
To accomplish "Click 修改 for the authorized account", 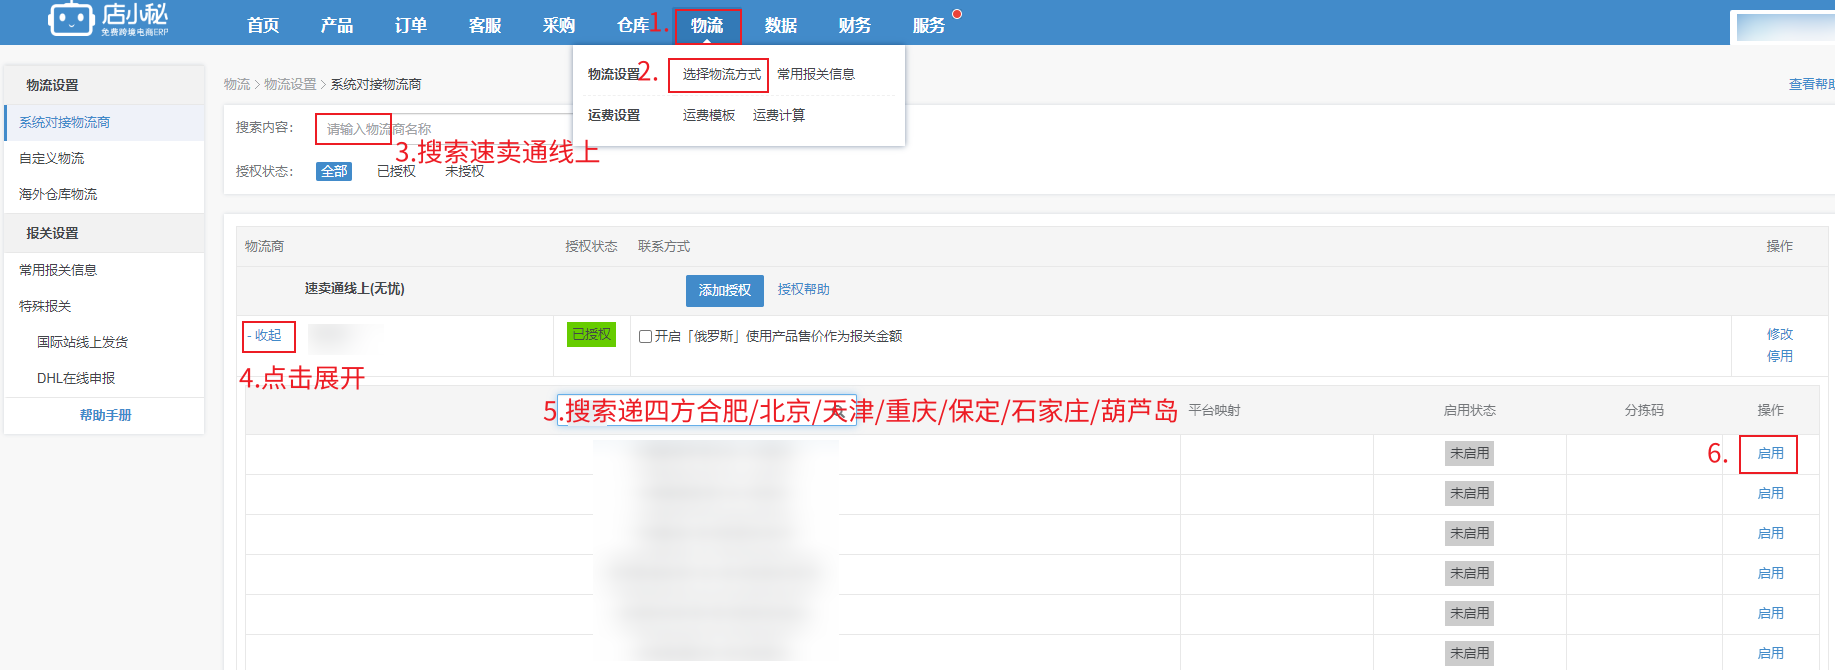I will (x=1780, y=334).
